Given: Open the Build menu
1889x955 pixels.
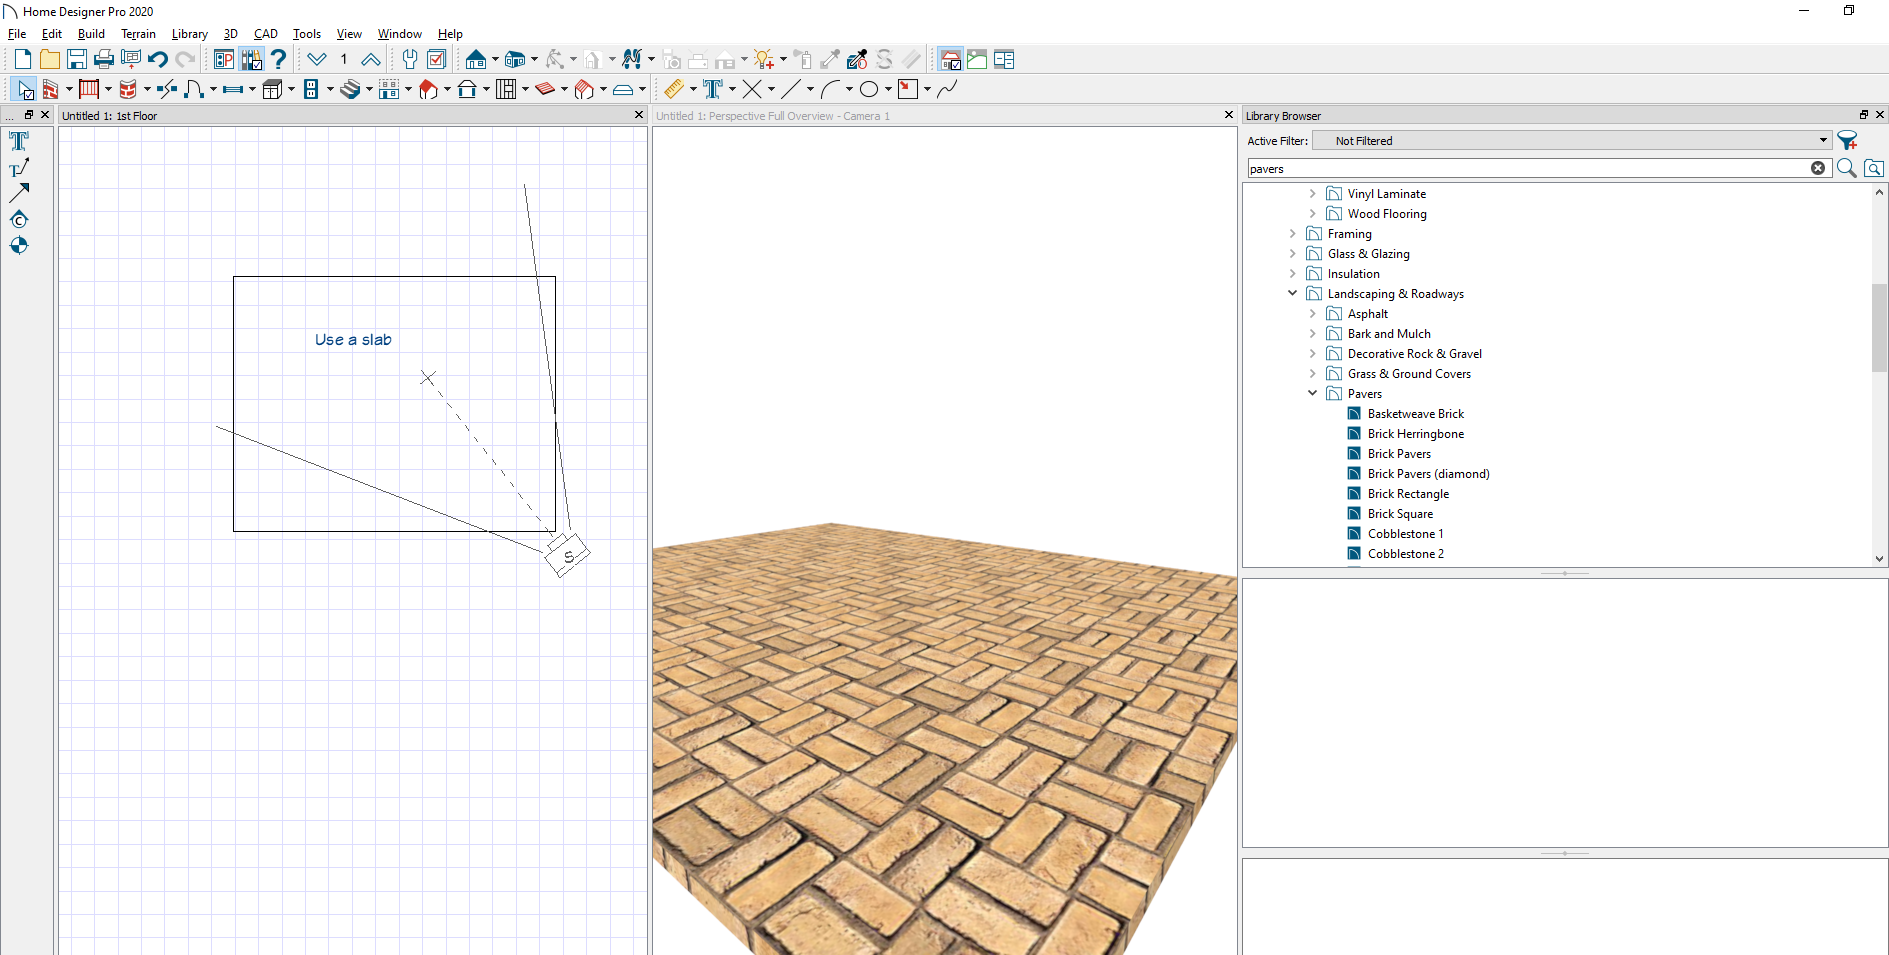Looking at the screenshot, I should click(x=91, y=34).
